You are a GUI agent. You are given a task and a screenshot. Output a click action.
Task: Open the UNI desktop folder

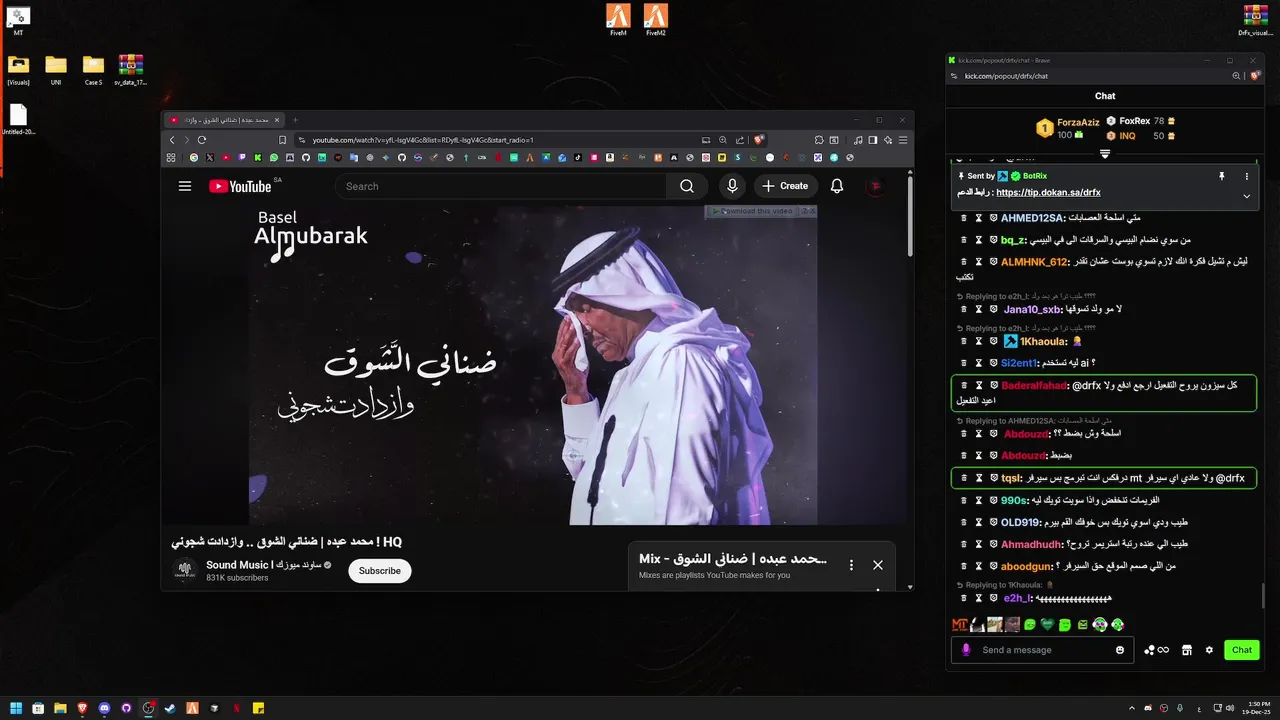point(56,70)
